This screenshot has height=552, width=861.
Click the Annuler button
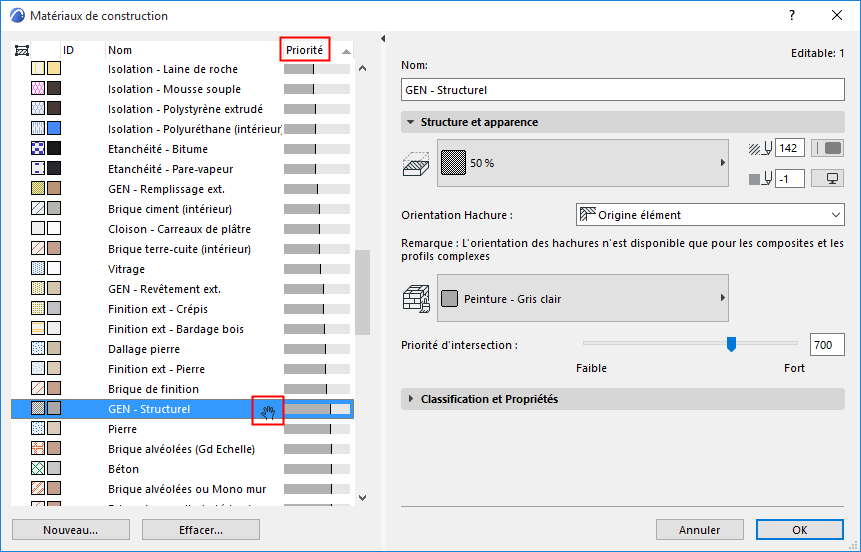tap(700, 530)
